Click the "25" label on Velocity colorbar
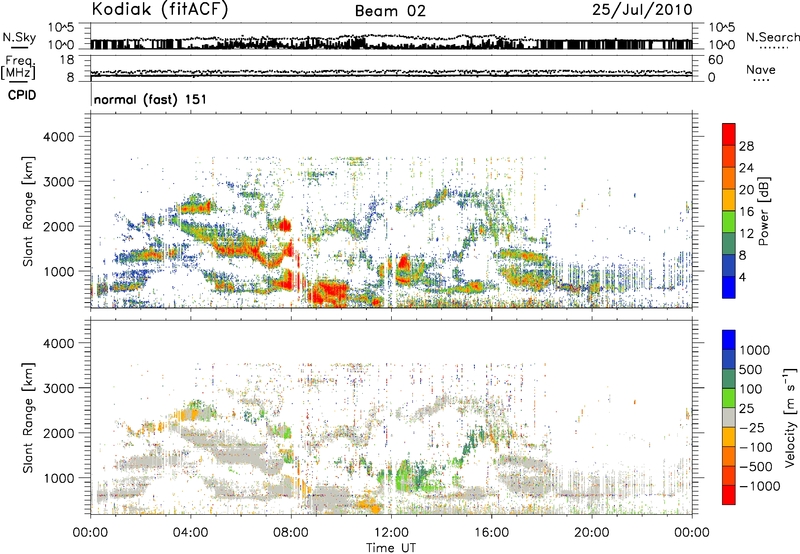 click(x=746, y=408)
